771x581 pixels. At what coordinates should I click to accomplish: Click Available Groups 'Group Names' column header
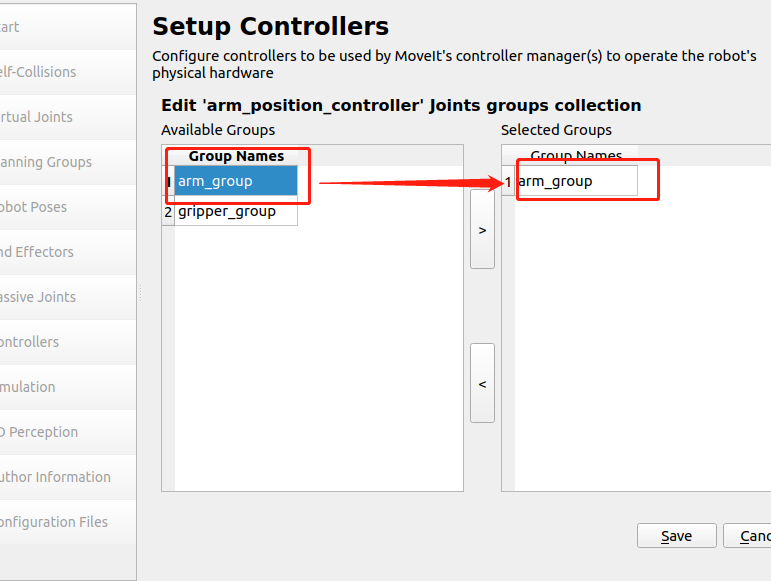pos(236,156)
